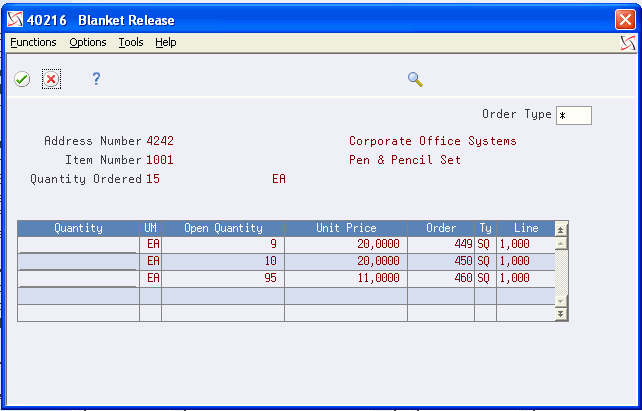Click Open Quantity cell showing 95

pyautogui.click(x=223, y=279)
